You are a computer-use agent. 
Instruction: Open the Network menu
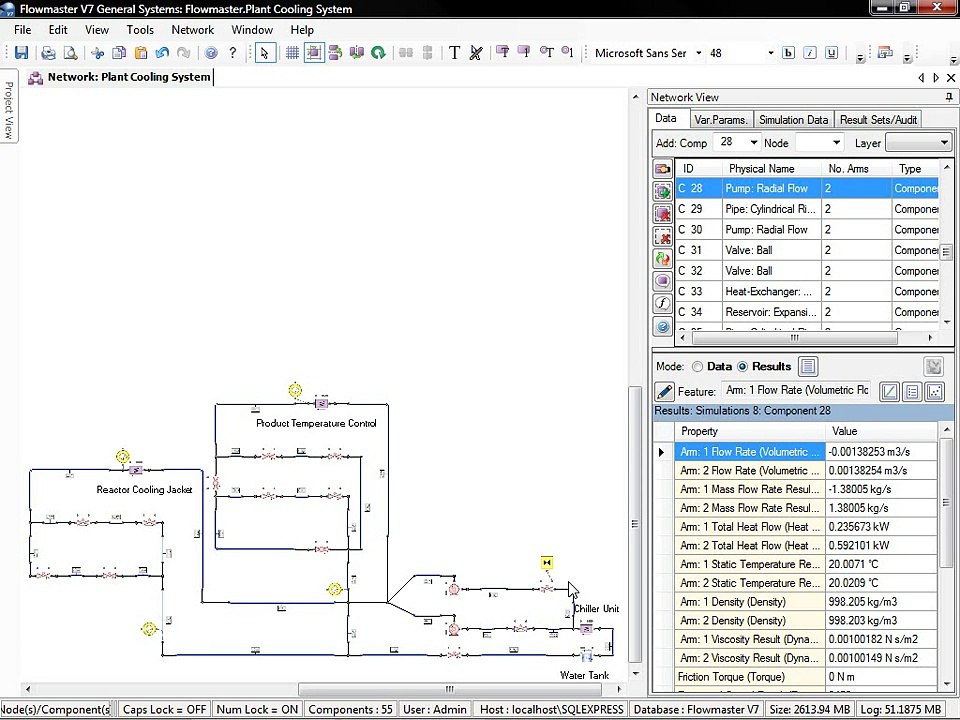pyautogui.click(x=192, y=30)
